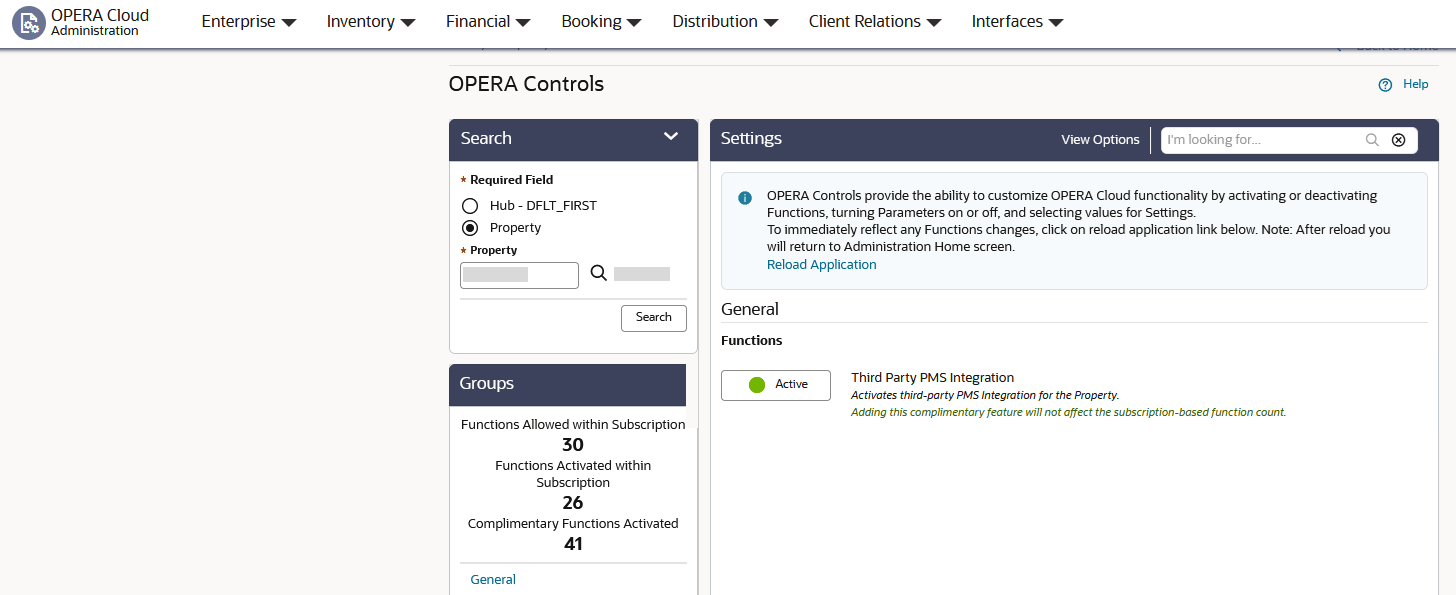Click the Third Party PMS Integration title

(x=932, y=378)
